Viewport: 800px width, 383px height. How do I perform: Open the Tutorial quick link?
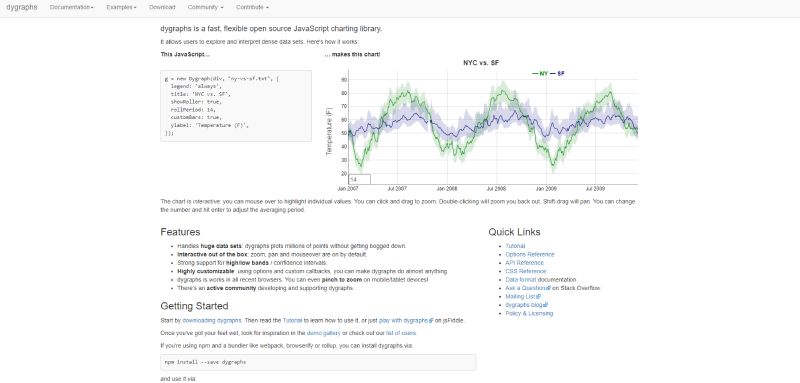click(x=515, y=246)
